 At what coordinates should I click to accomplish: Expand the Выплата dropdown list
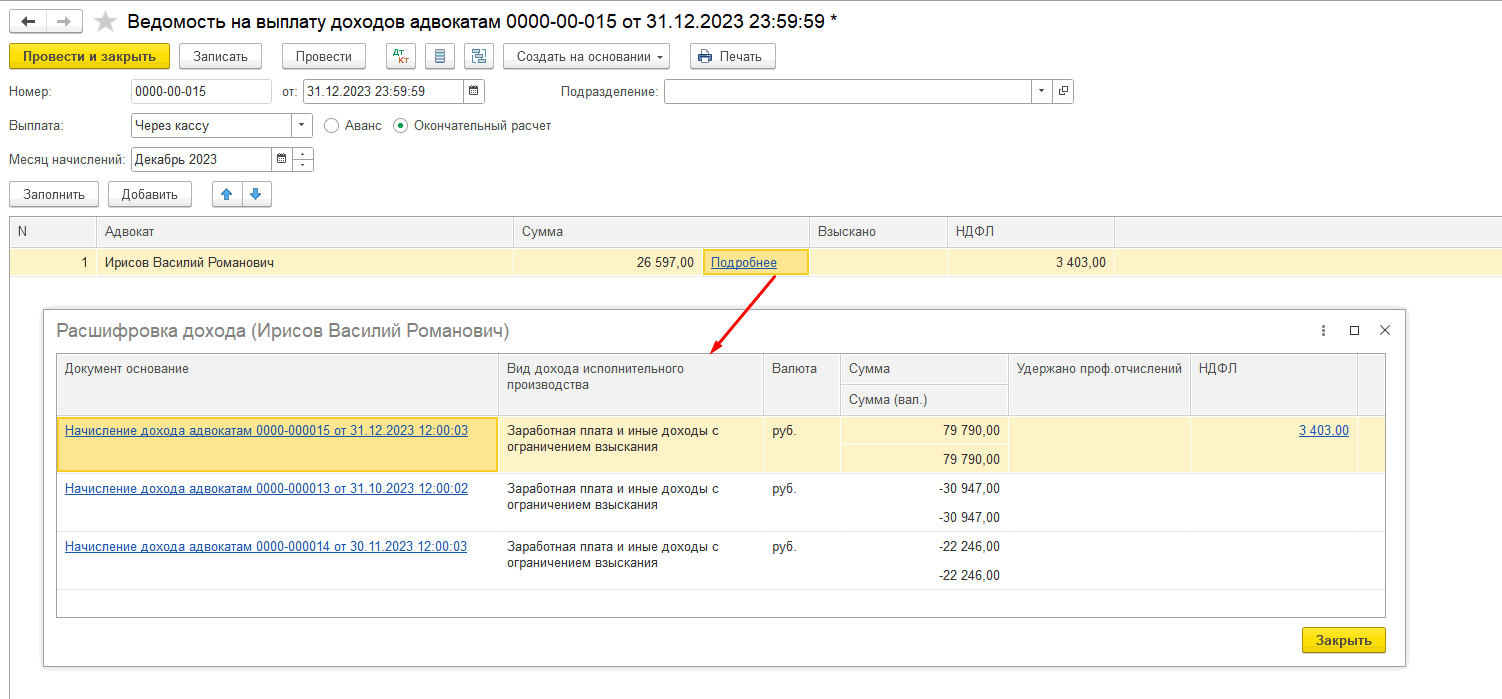pyautogui.click(x=302, y=126)
